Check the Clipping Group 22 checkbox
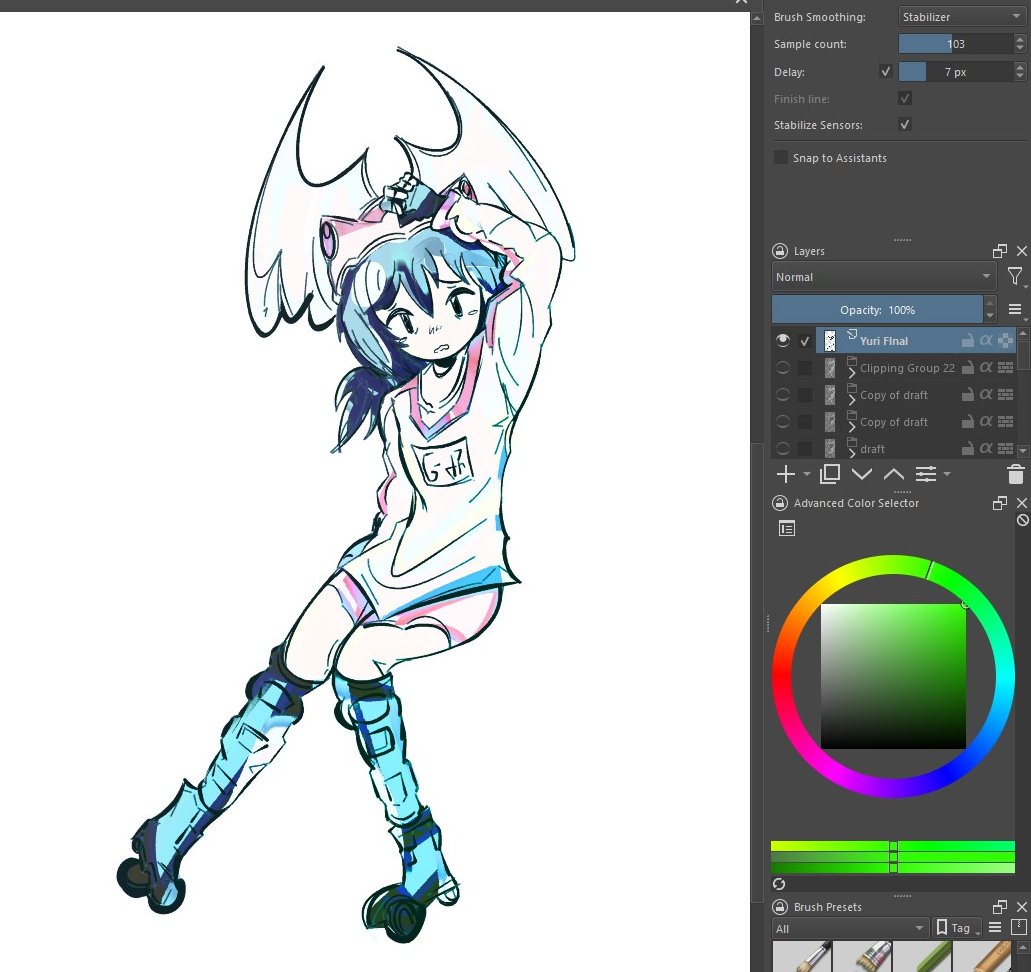This screenshot has height=972, width=1031. [805, 368]
